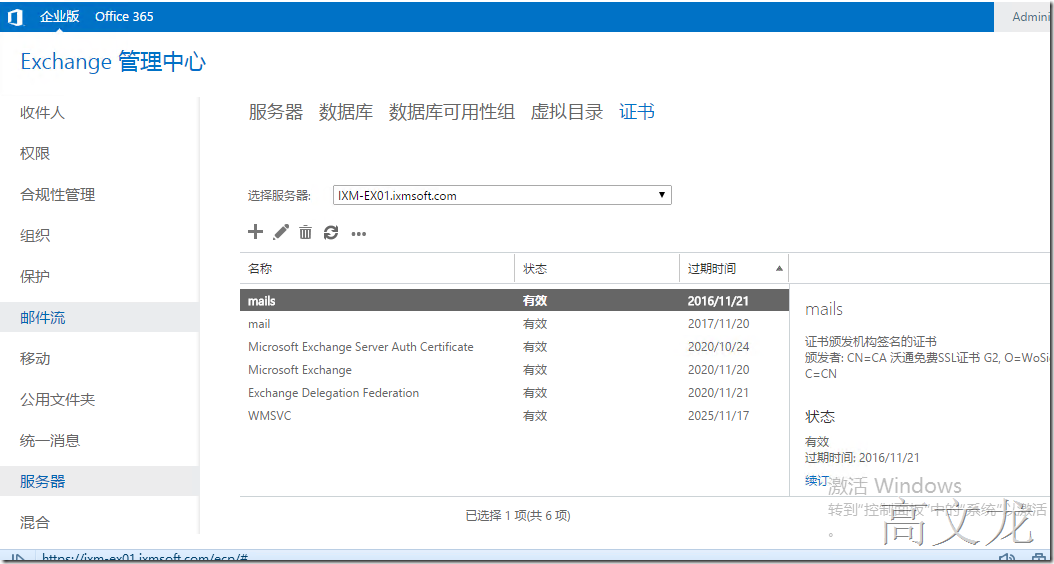Click the Exchange 管理中心 title
This screenshot has height=564, width=1054.
click(113, 62)
